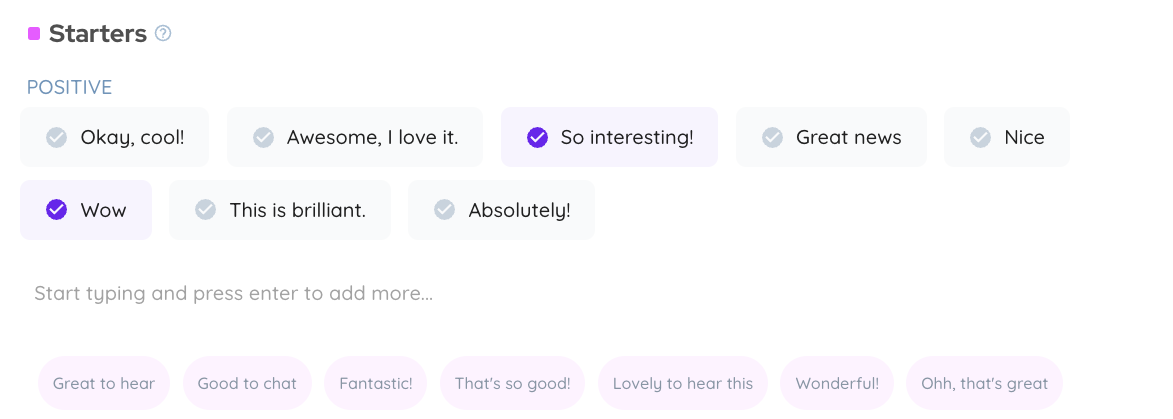This screenshot has width=1173, height=419.
Task: Tick the "Absolutely!" starter checkmark icon
Action: click(x=444, y=210)
